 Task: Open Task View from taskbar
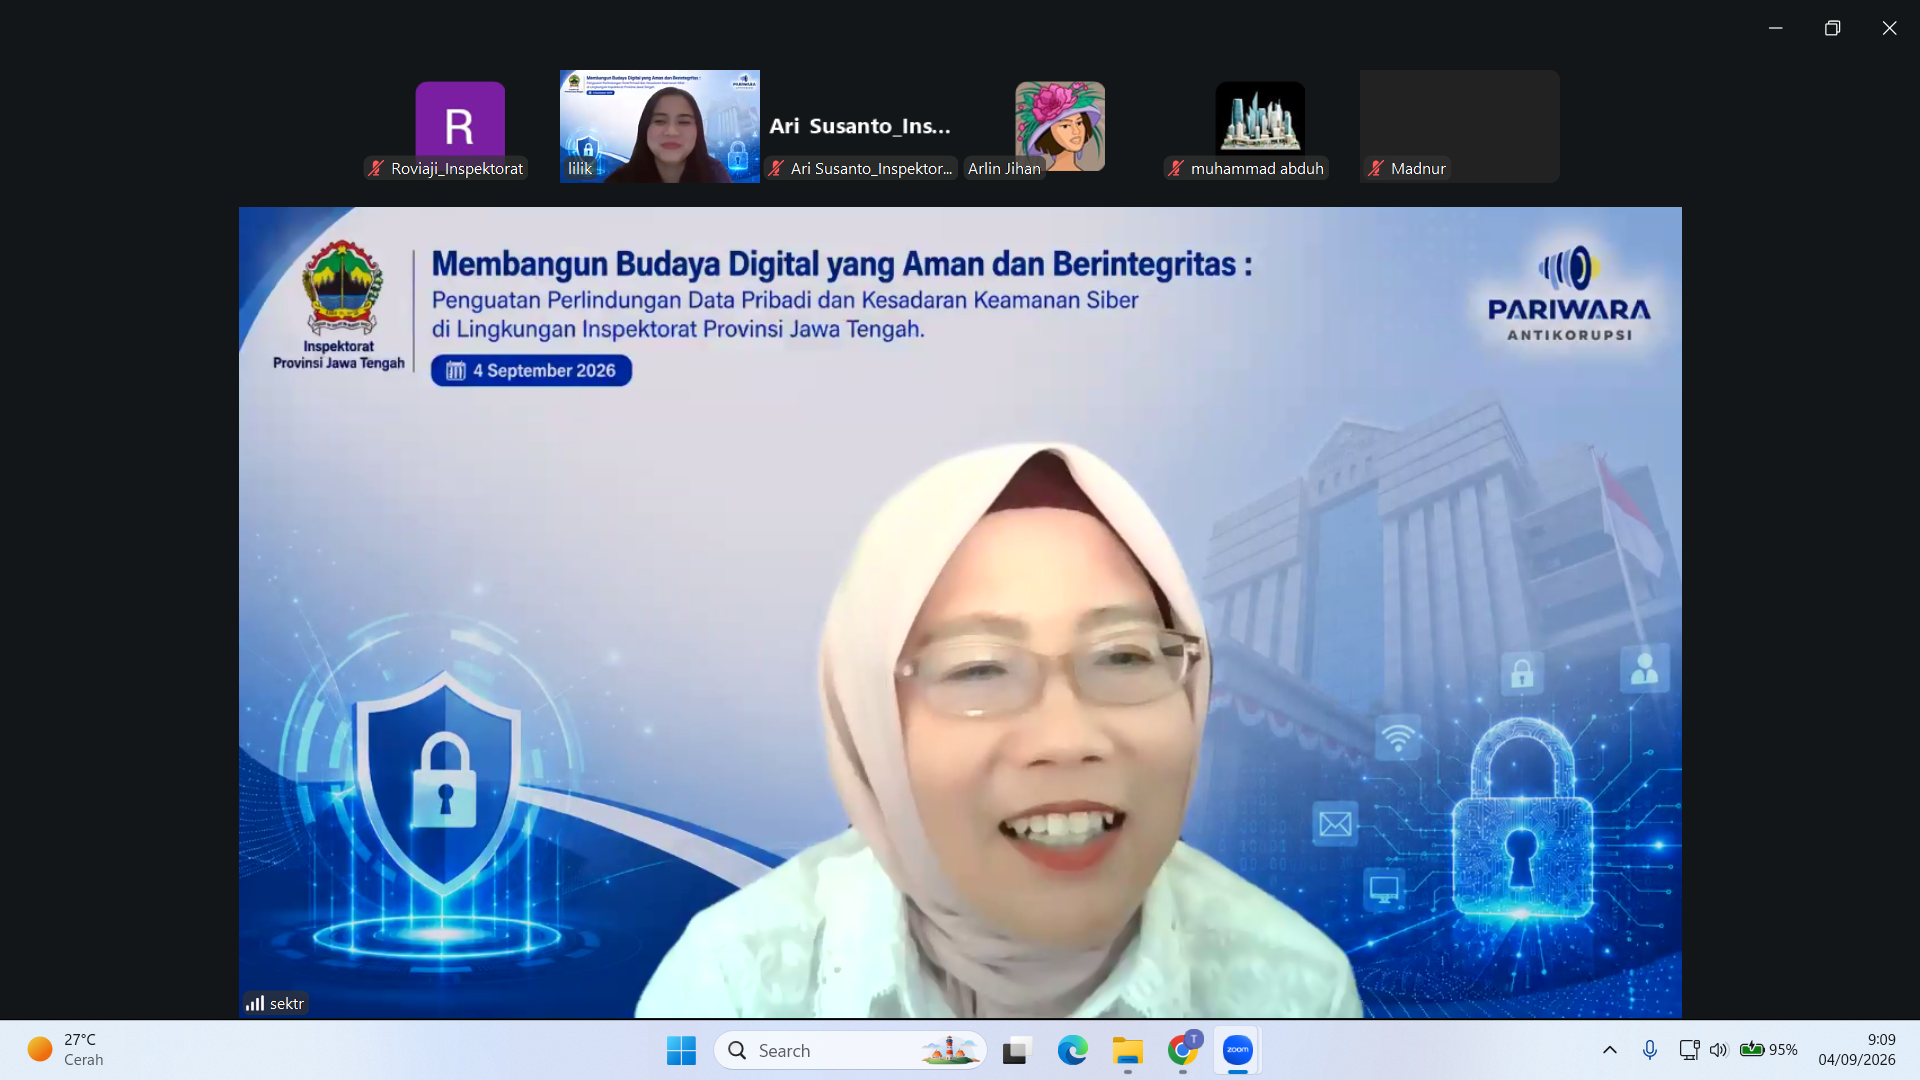tap(1016, 1050)
